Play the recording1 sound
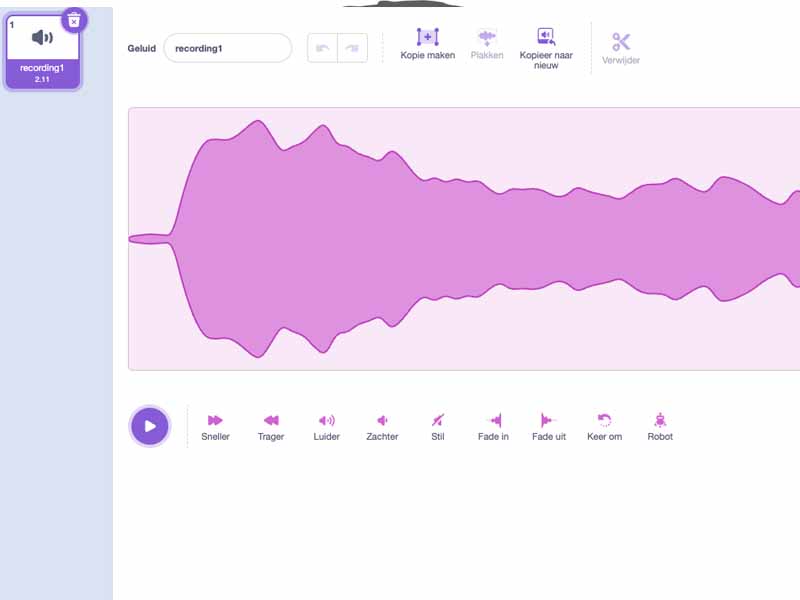Screen dimensions: 800x600 [150, 426]
